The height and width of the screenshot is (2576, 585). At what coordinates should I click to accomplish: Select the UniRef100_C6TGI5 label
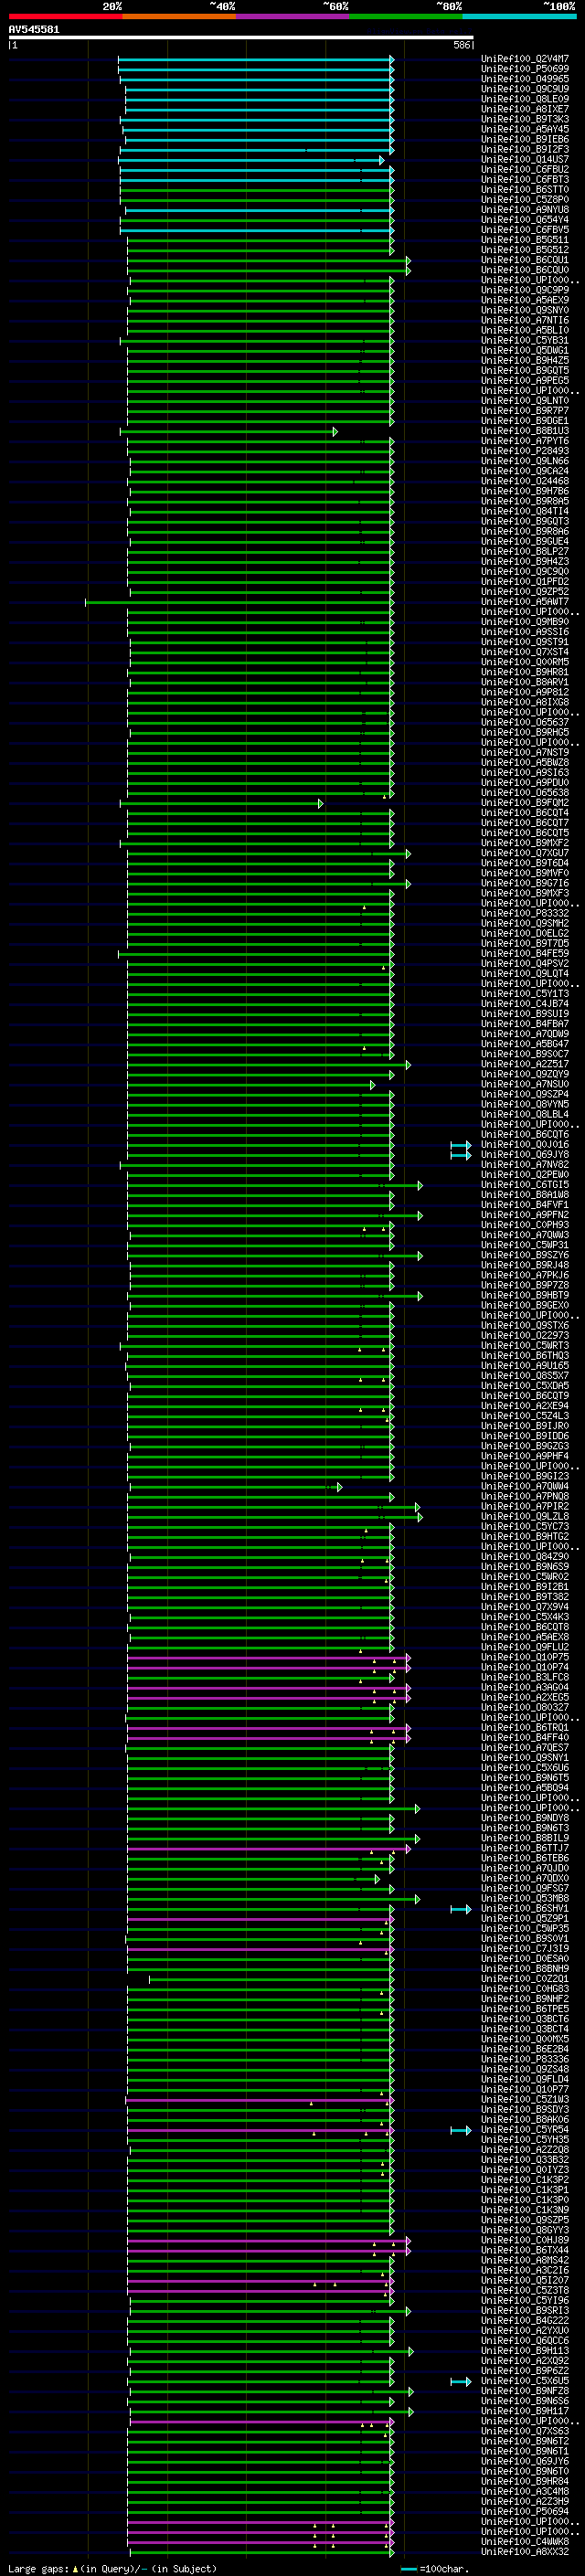525,1185
